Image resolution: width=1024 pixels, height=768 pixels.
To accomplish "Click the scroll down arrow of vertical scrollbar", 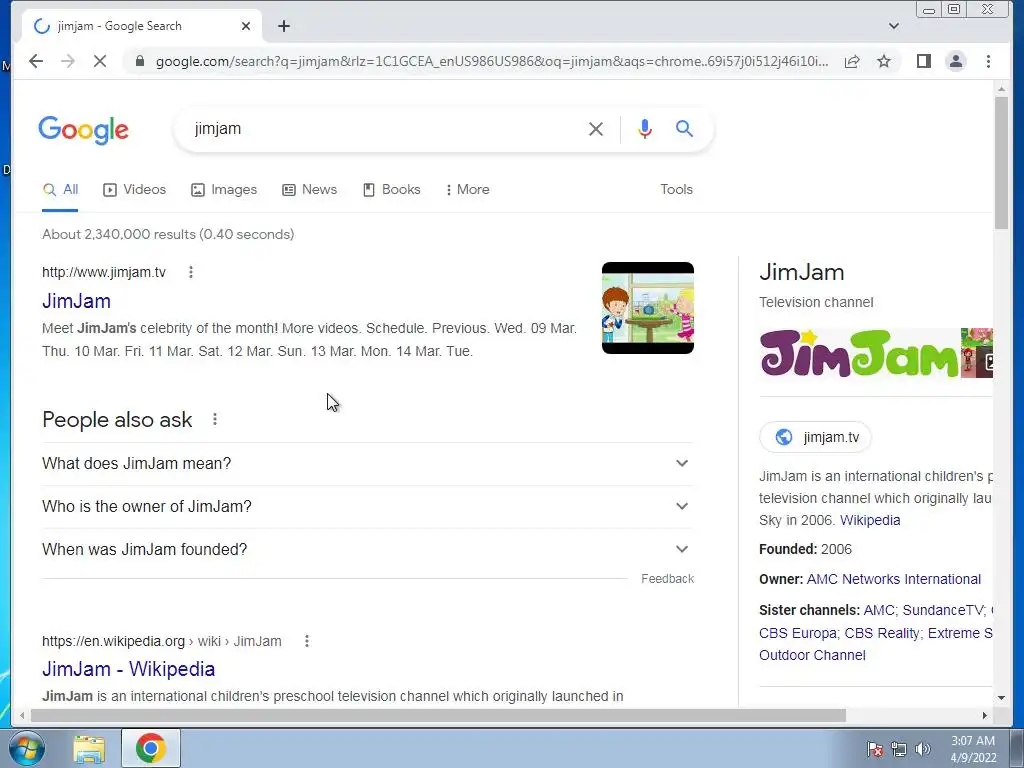I will [x=1001, y=697].
